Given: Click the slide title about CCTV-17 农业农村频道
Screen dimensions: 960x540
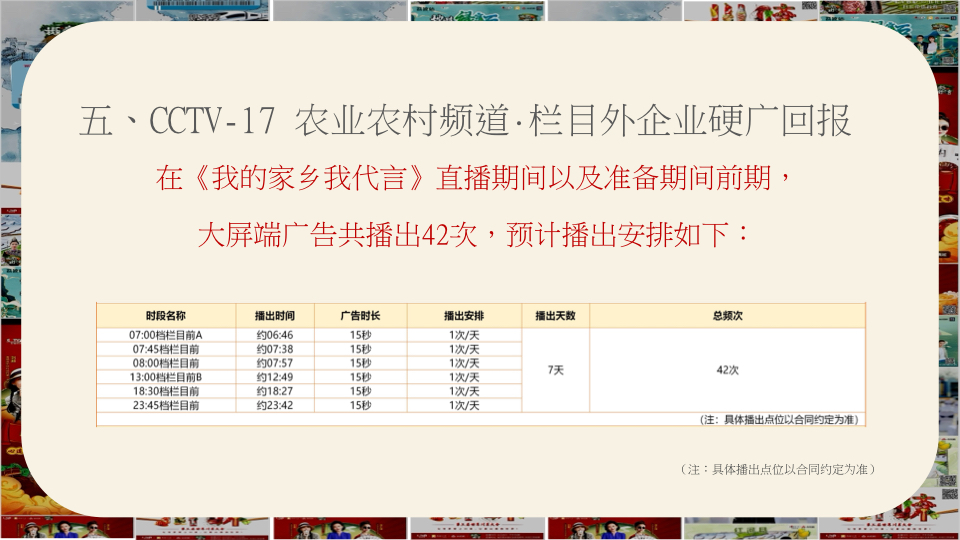Looking at the screenshot, I should point(465,122).
